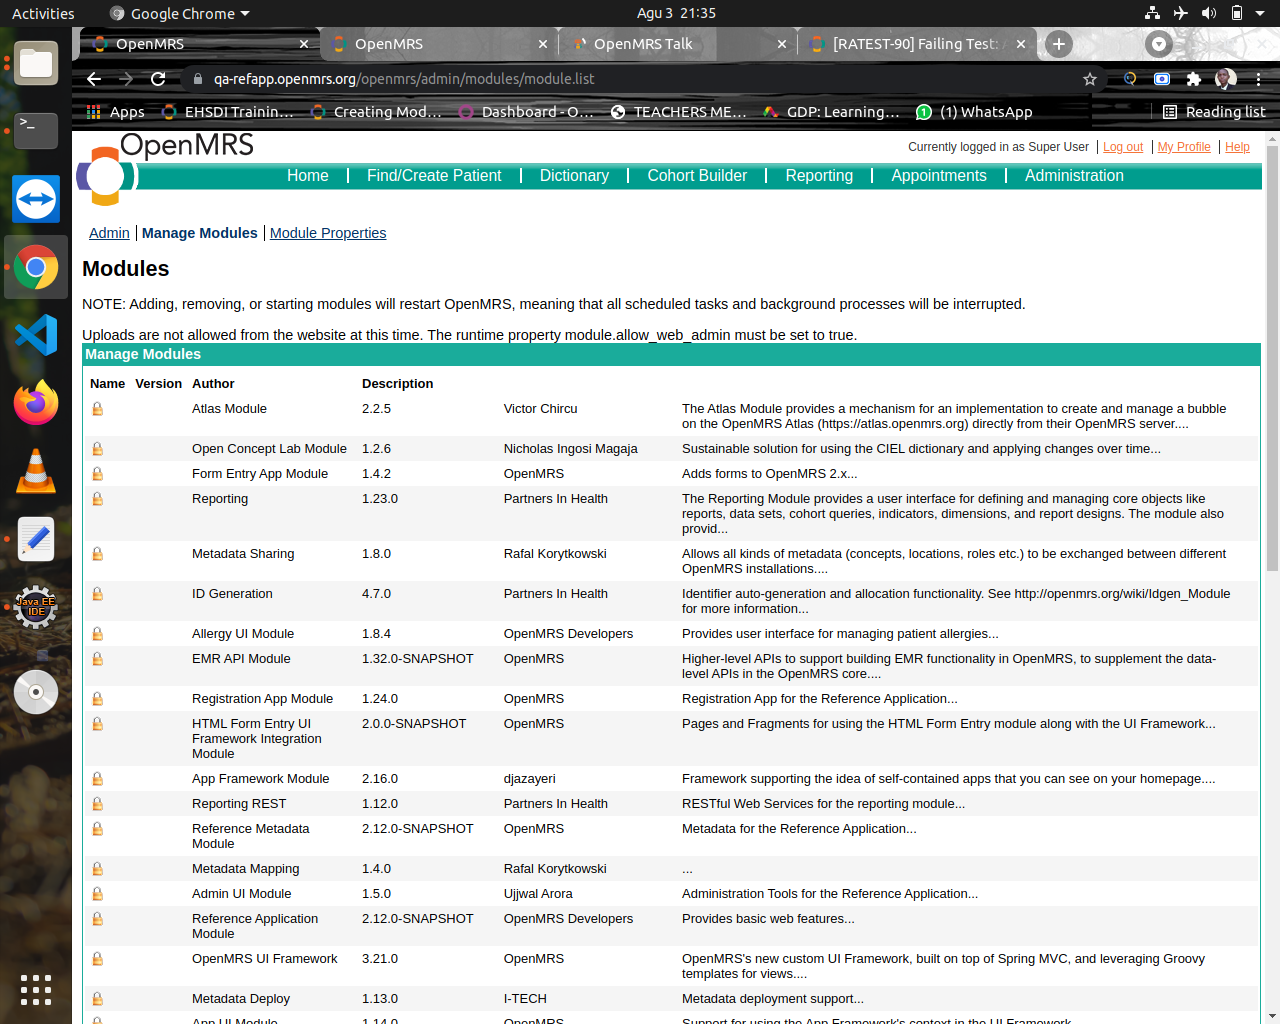Launch Visual Studio Code from the dock
The width and height of the screenshot is (1280, 1024).
(x=36, y=335)
